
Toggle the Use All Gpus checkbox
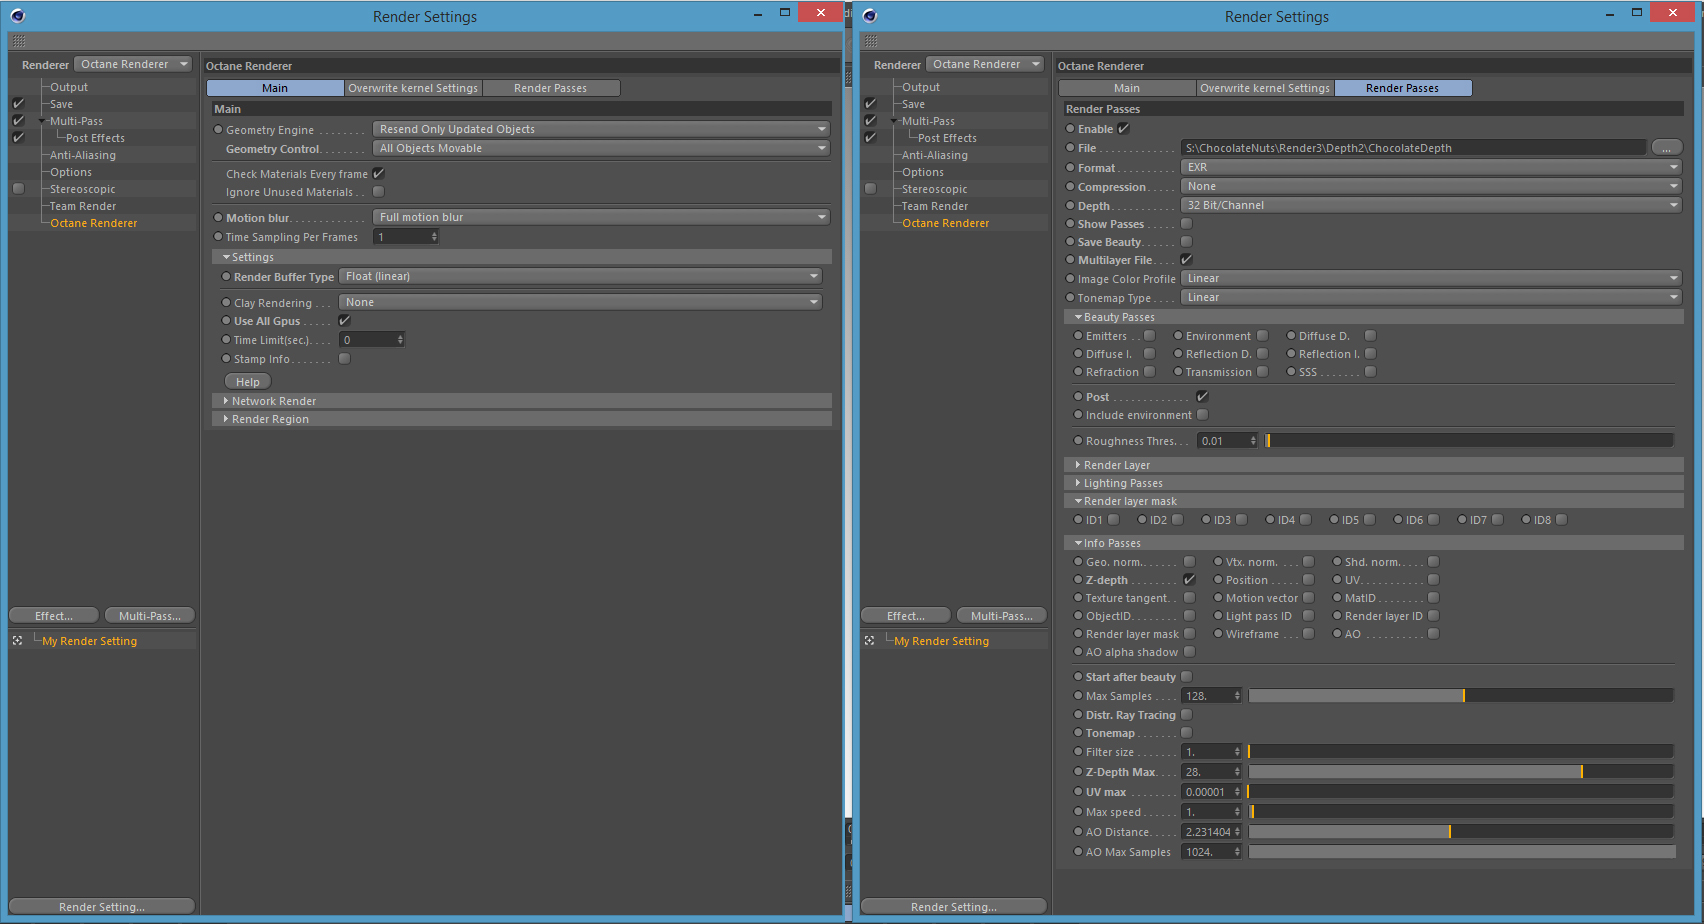(345, 320)
